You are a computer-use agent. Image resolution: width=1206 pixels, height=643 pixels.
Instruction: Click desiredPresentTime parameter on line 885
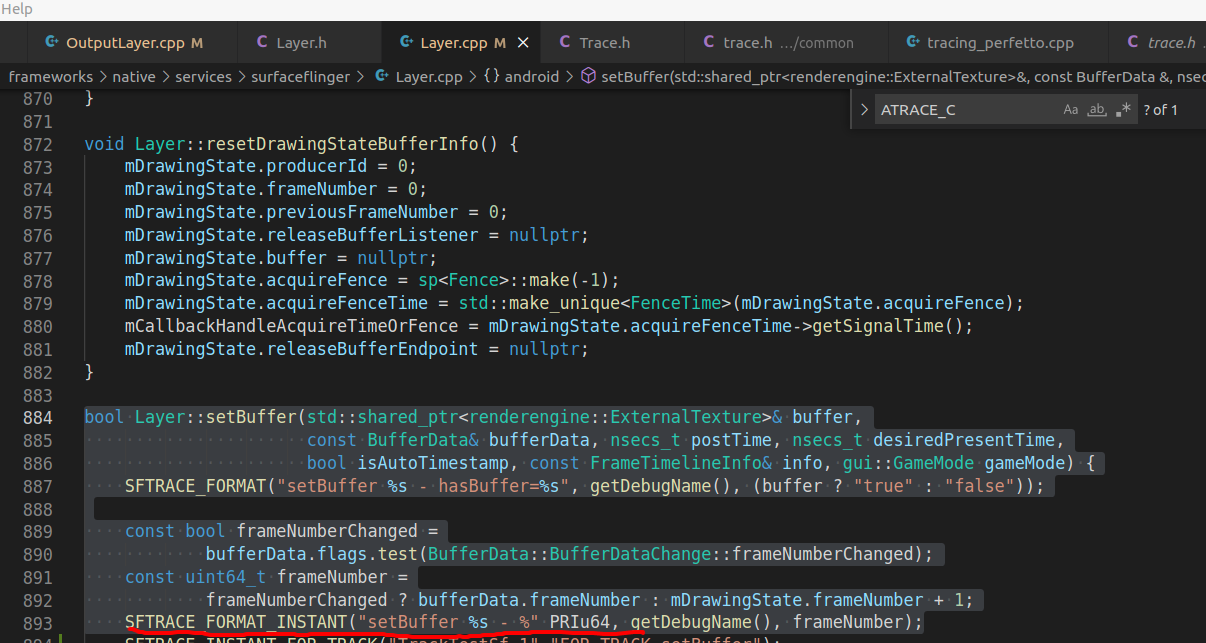coord(963,440)
